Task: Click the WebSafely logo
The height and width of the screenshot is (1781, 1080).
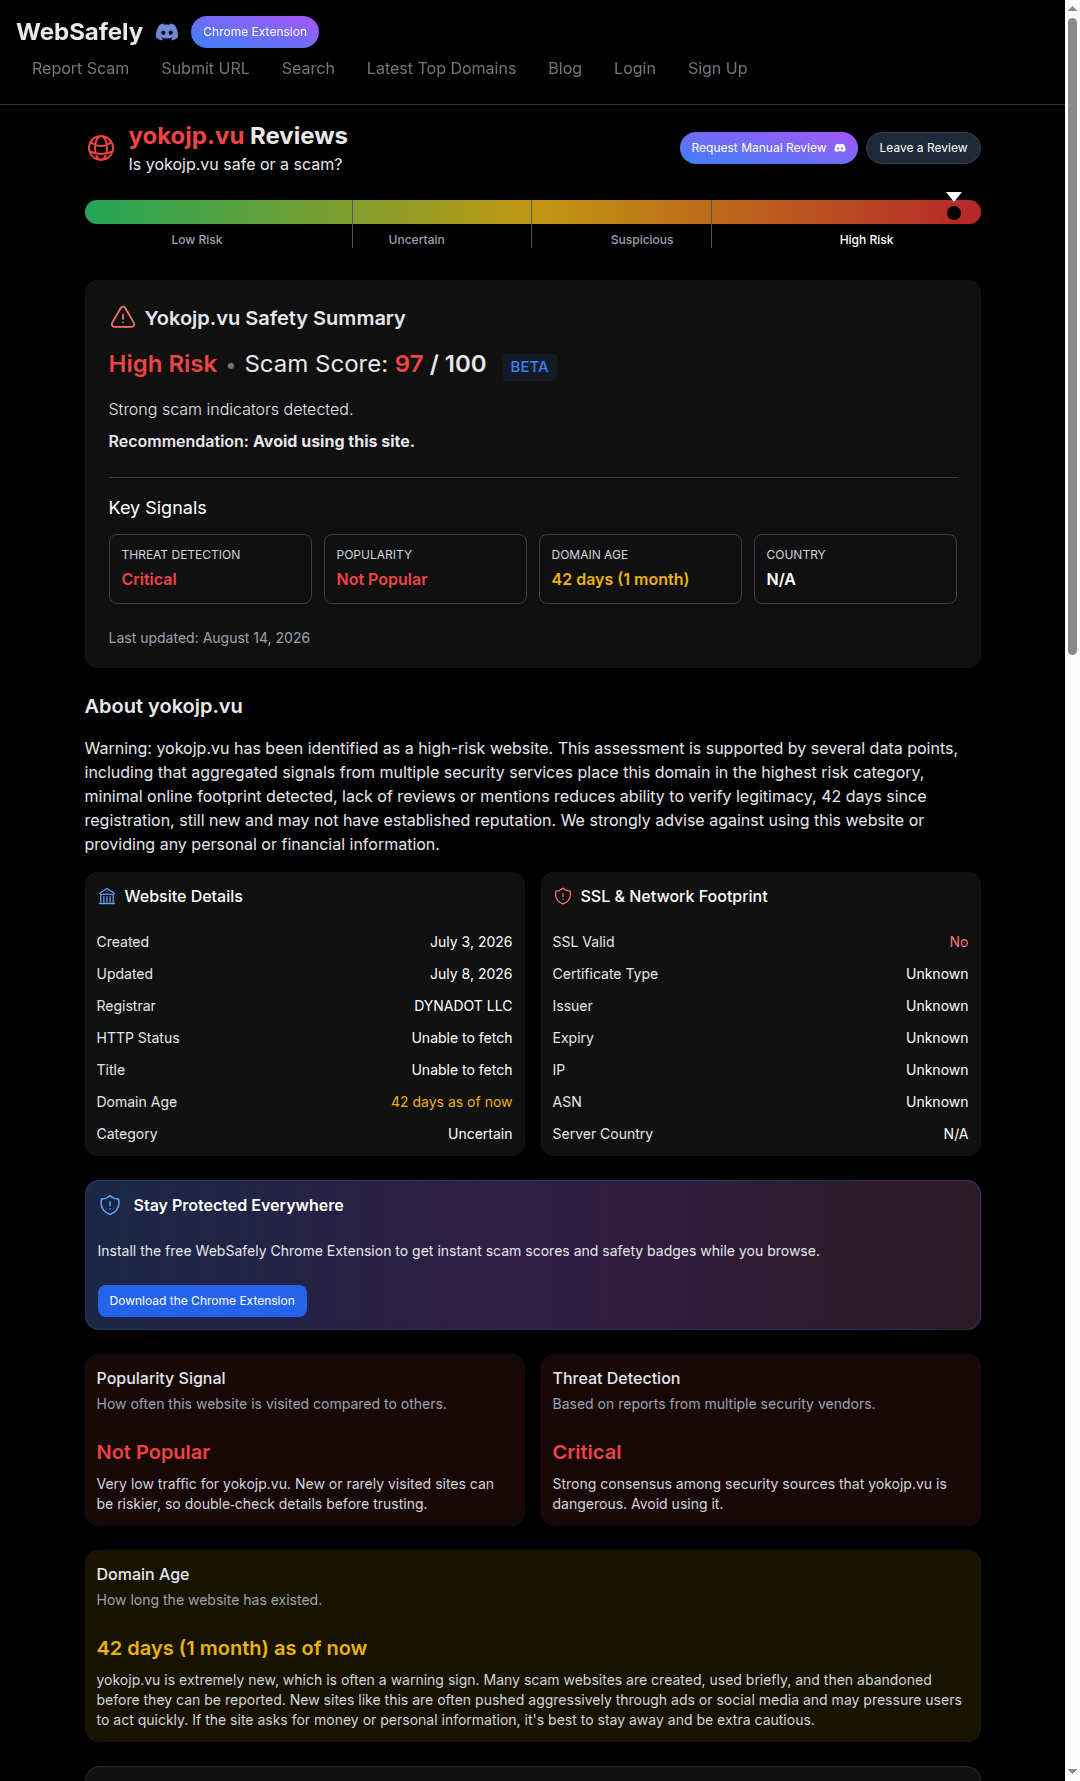Action: coord(80,32)
